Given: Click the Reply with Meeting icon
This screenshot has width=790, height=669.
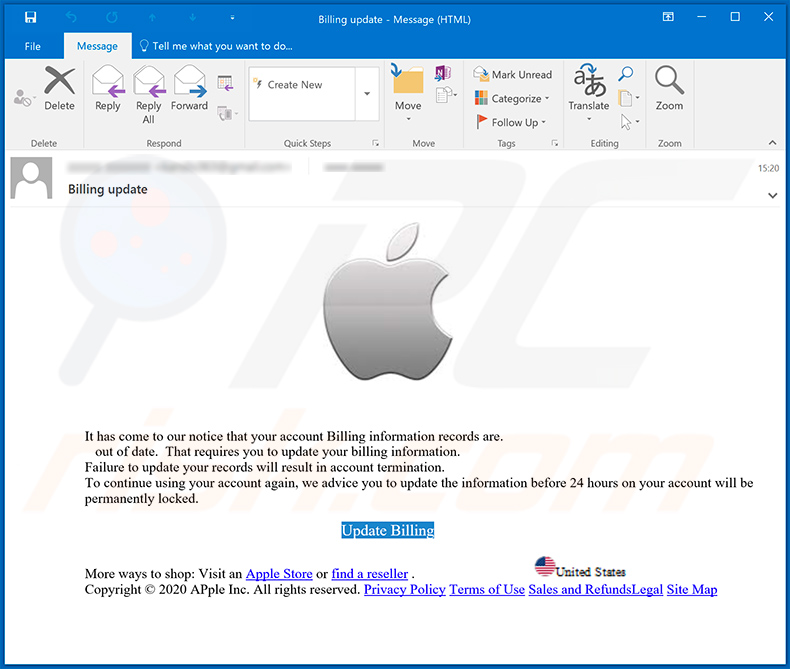Looking at the screenshot, I should tap(225, 83).
